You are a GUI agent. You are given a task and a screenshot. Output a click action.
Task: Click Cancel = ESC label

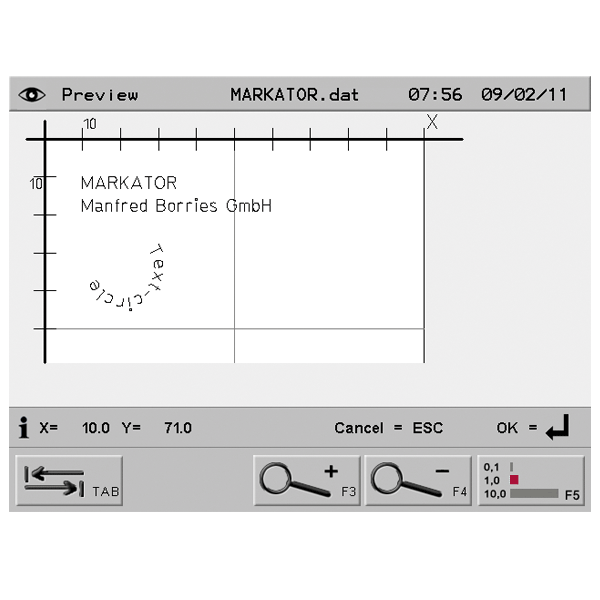[388, 428]
